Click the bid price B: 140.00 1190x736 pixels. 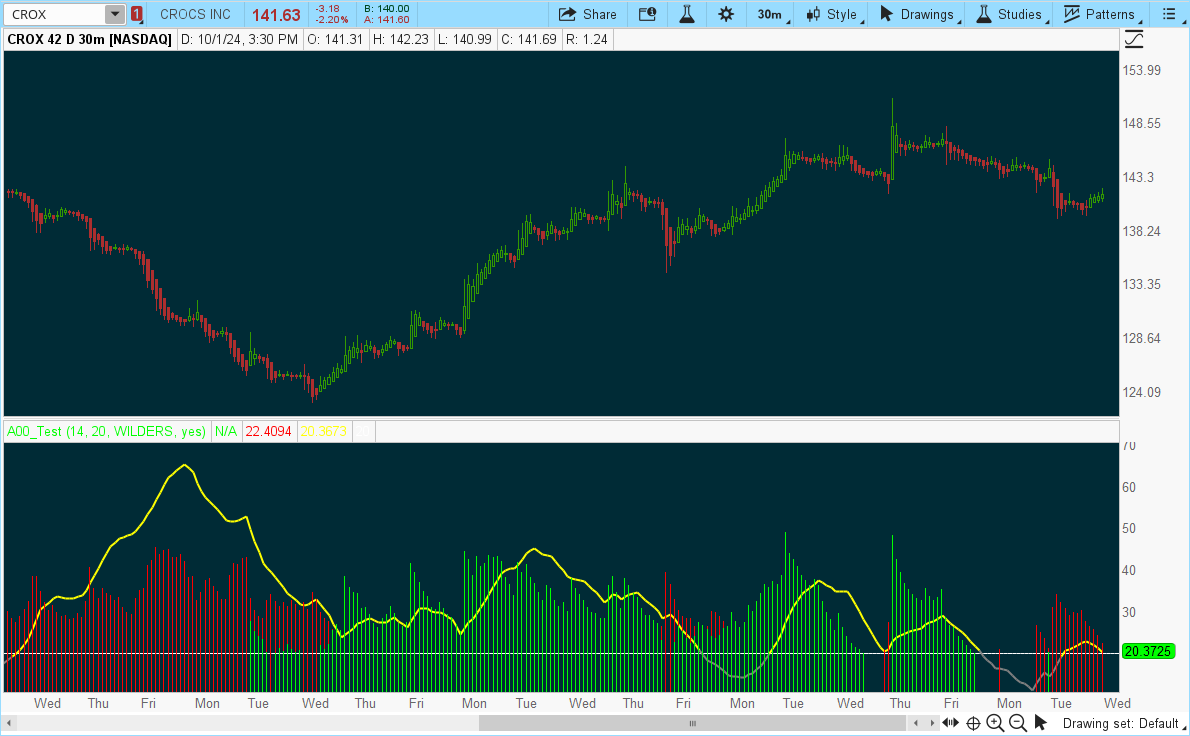387,9
